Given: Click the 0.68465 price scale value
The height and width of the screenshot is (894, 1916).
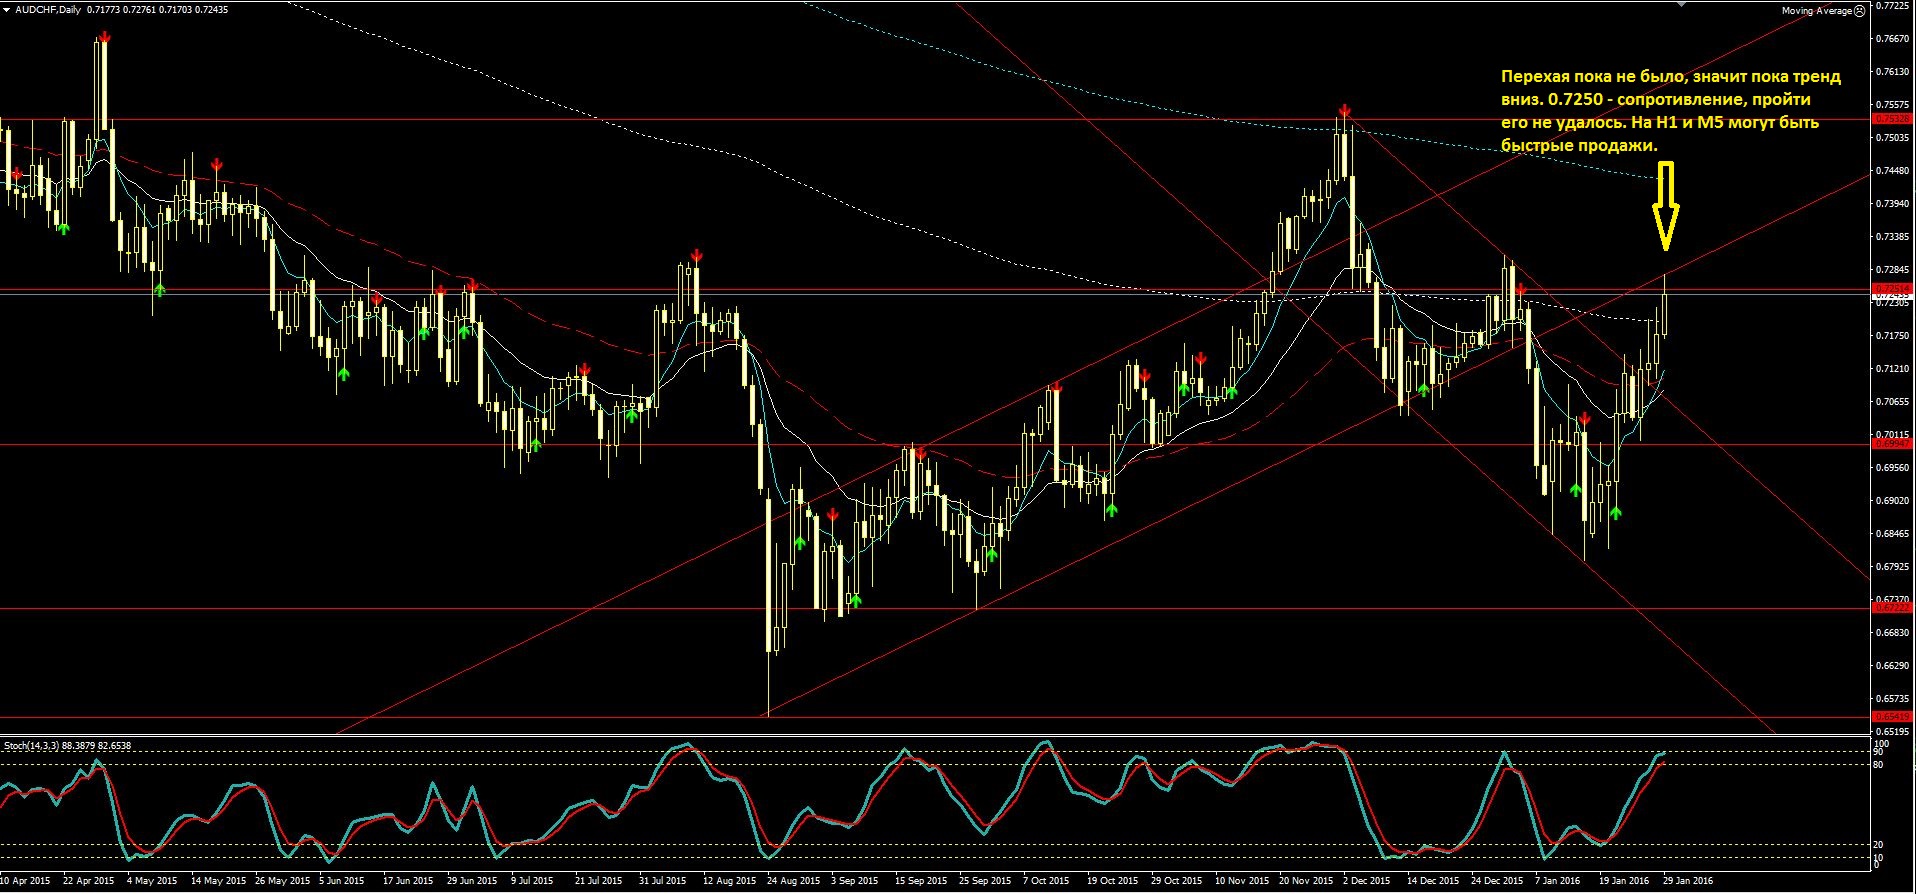Looking at the screenshot, I should coord(1891,534).
